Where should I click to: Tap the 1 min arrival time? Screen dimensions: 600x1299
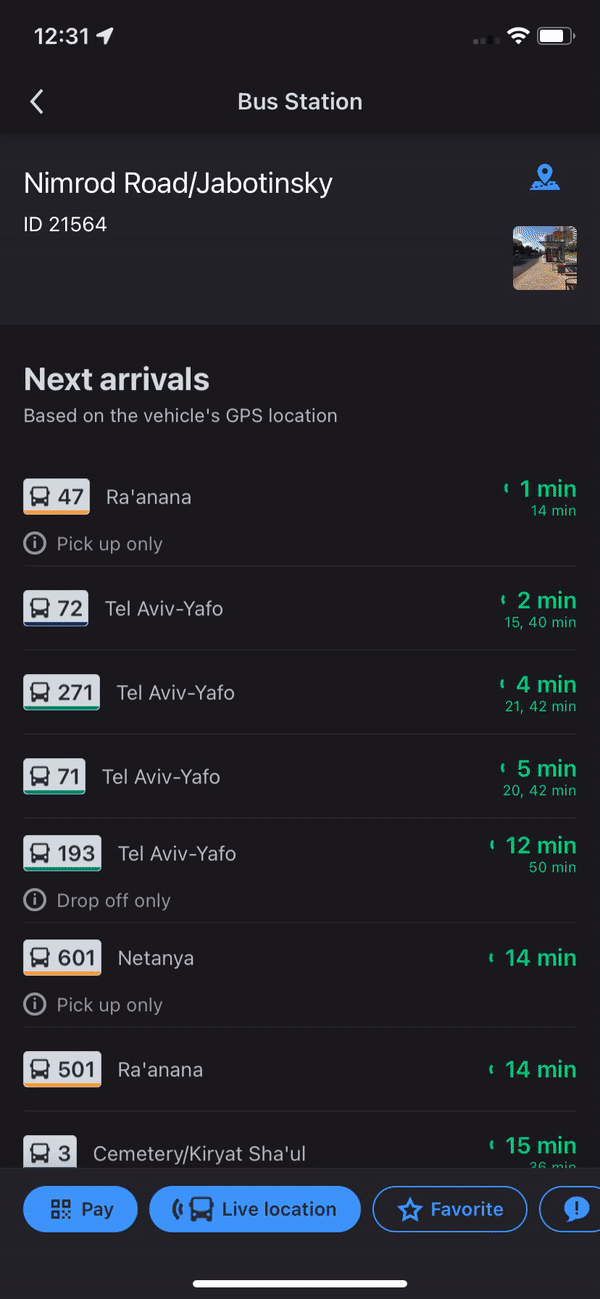click(x=540, y=489)
